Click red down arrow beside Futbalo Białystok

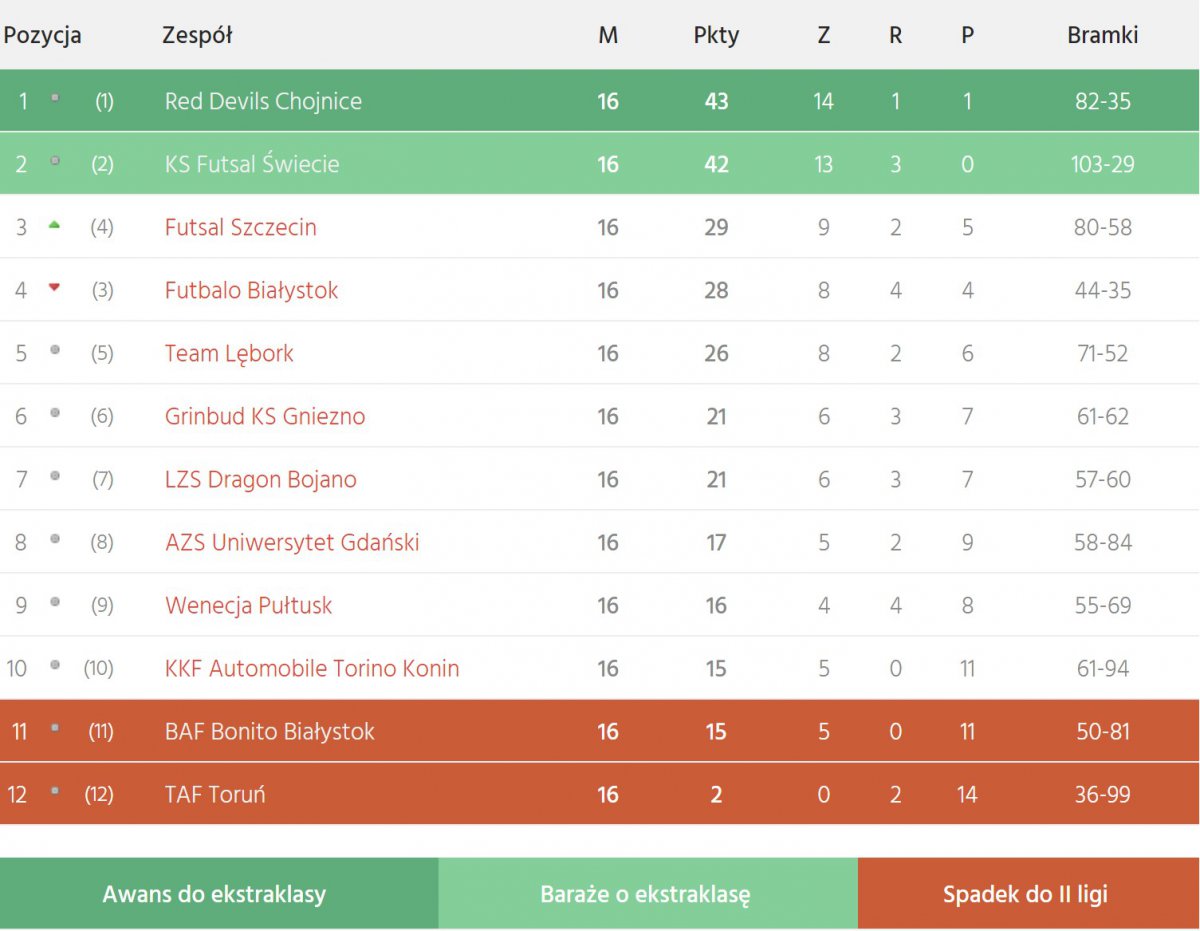point(54,288)
